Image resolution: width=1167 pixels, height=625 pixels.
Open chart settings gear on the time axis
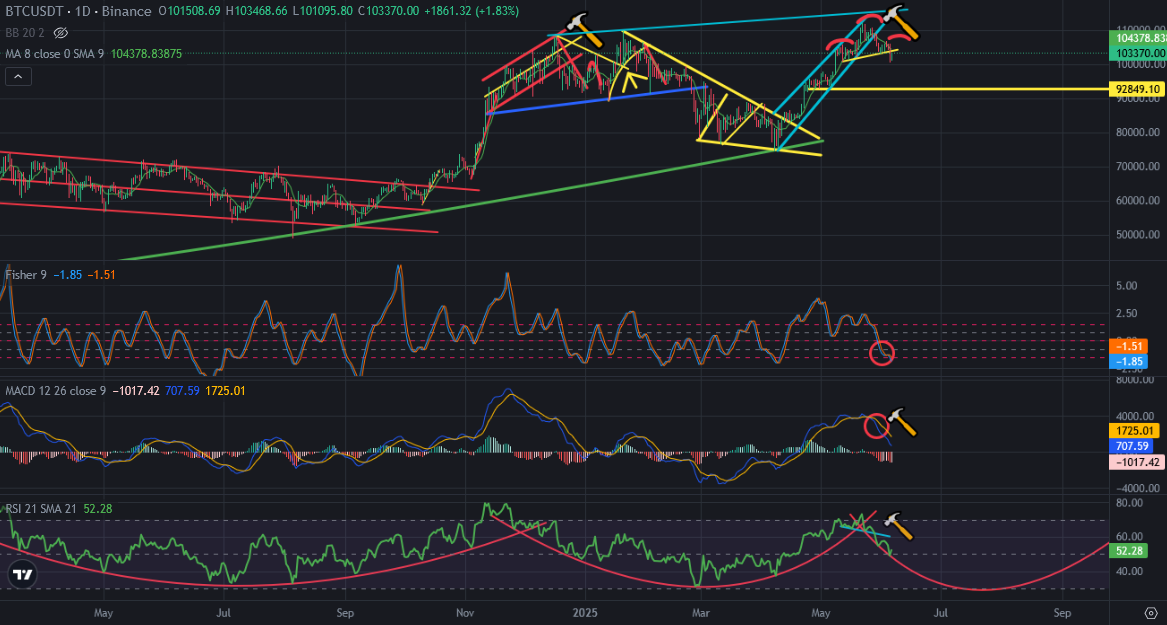(x=1149, y=615)
